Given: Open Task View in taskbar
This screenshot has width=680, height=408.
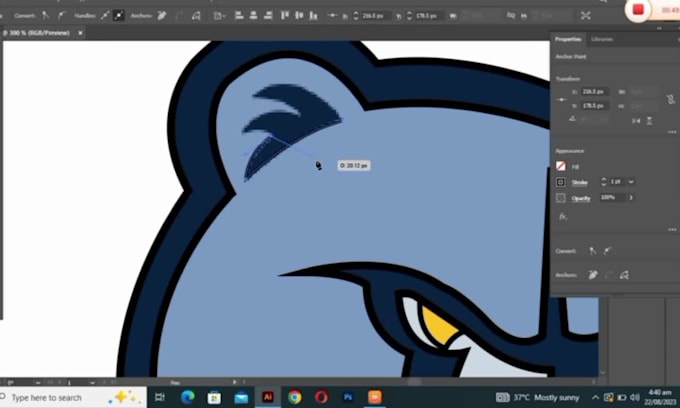Looking at the screenshot, I should [x=160, y=397].
